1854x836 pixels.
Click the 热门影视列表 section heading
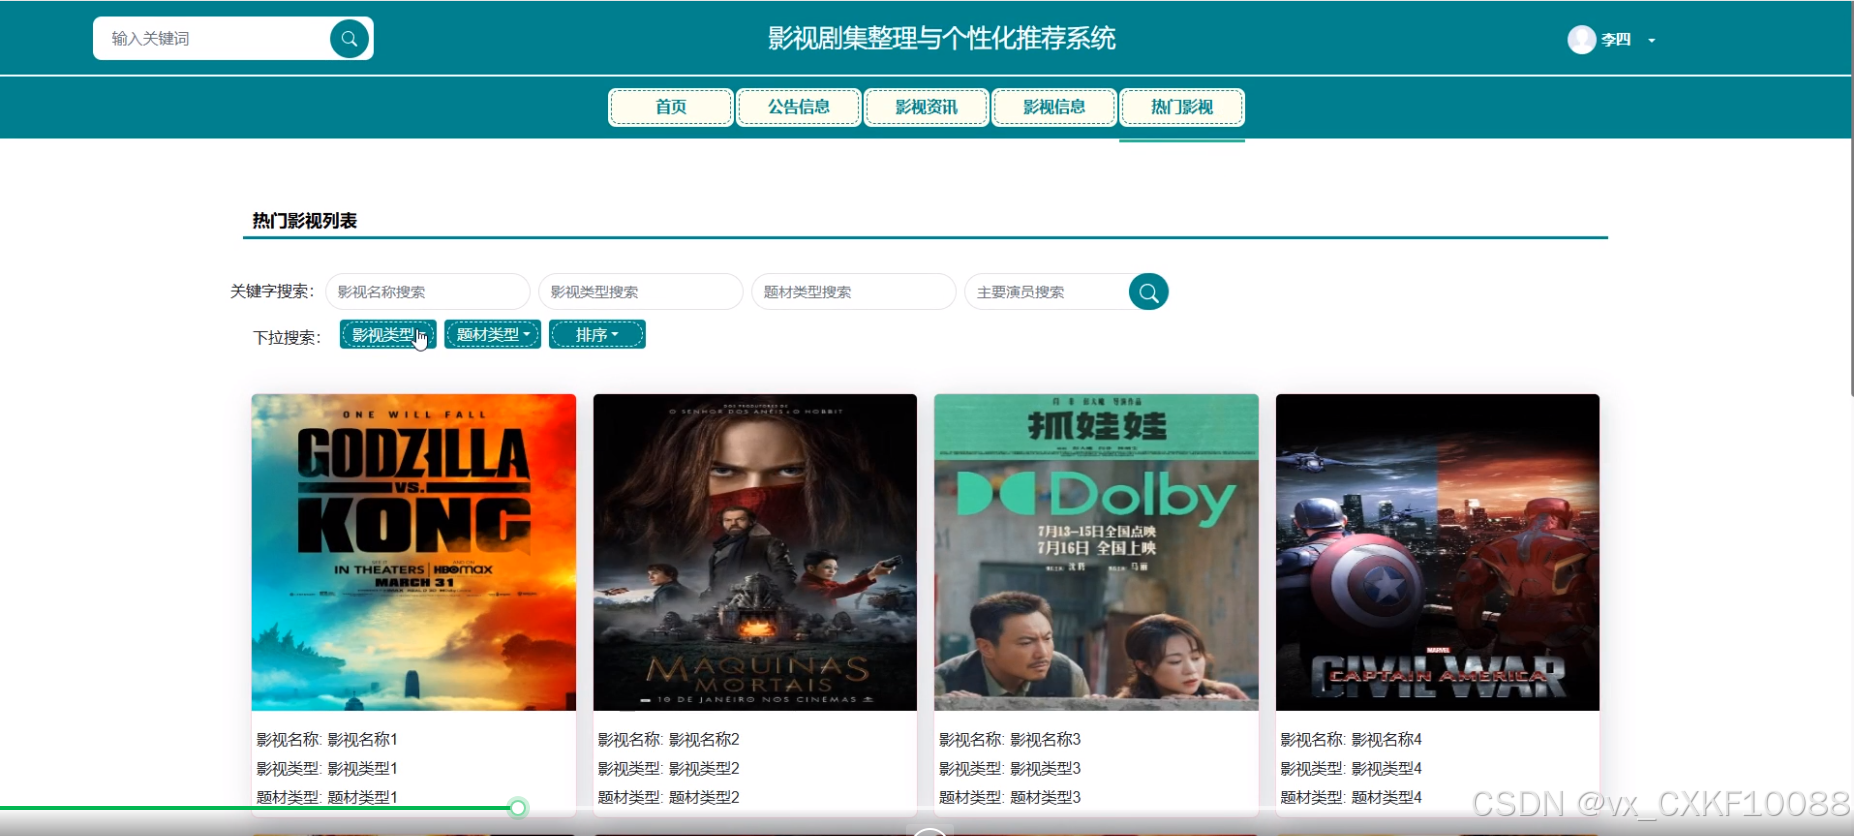click(x=305, y=221)
